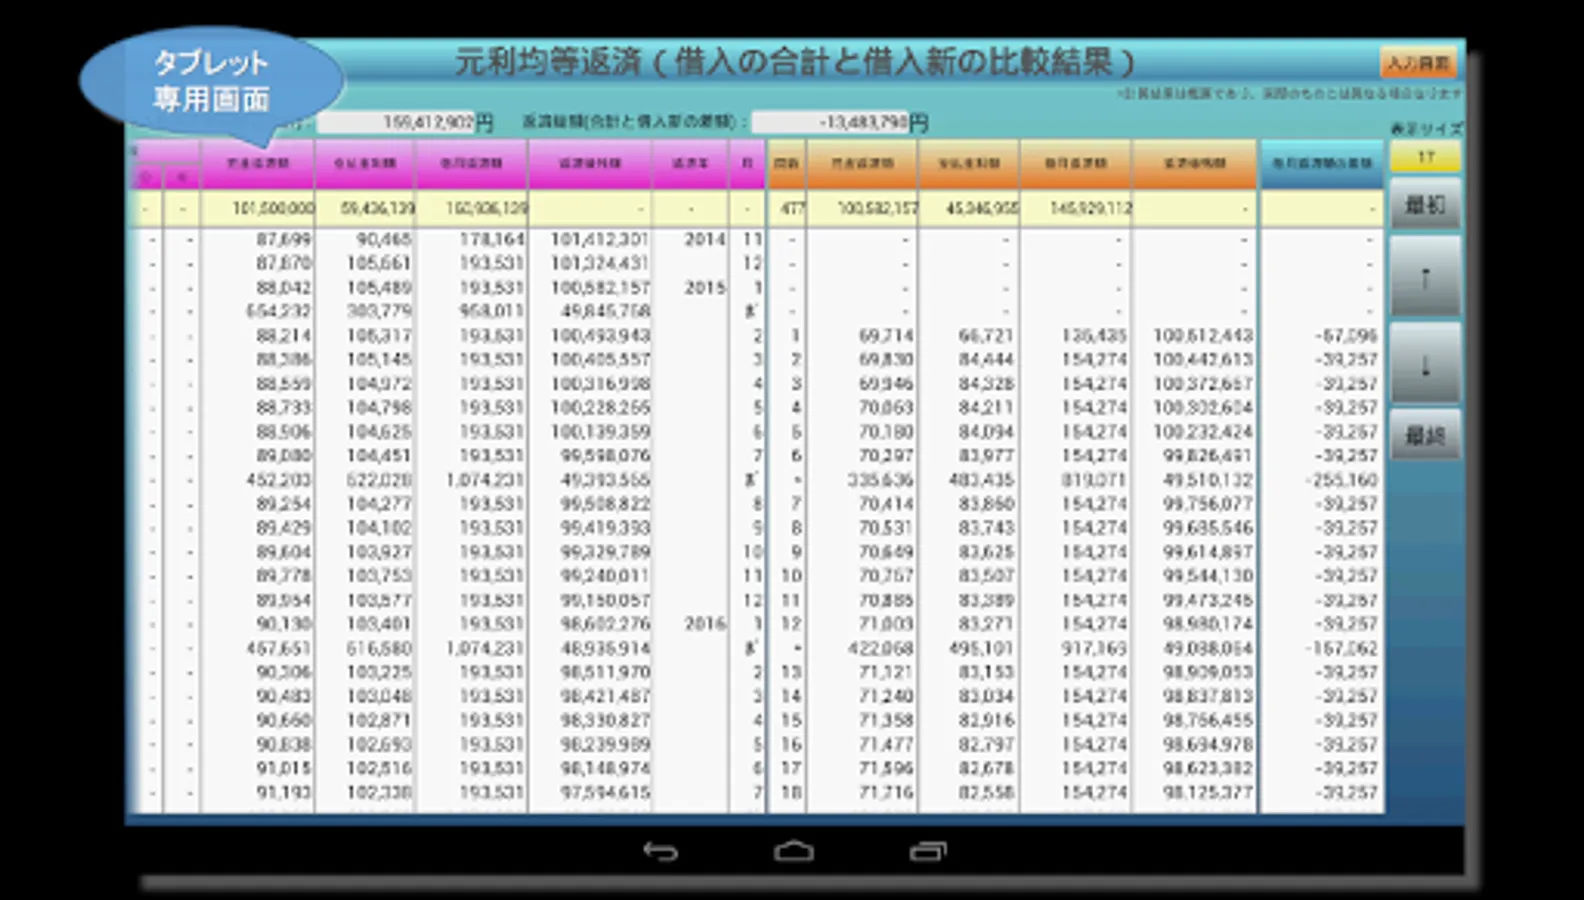Open the Android recent apps icon
Image resolution: width=1584 pixels, height=900 pixels.
pyautogui.click(x=928, y=851)
